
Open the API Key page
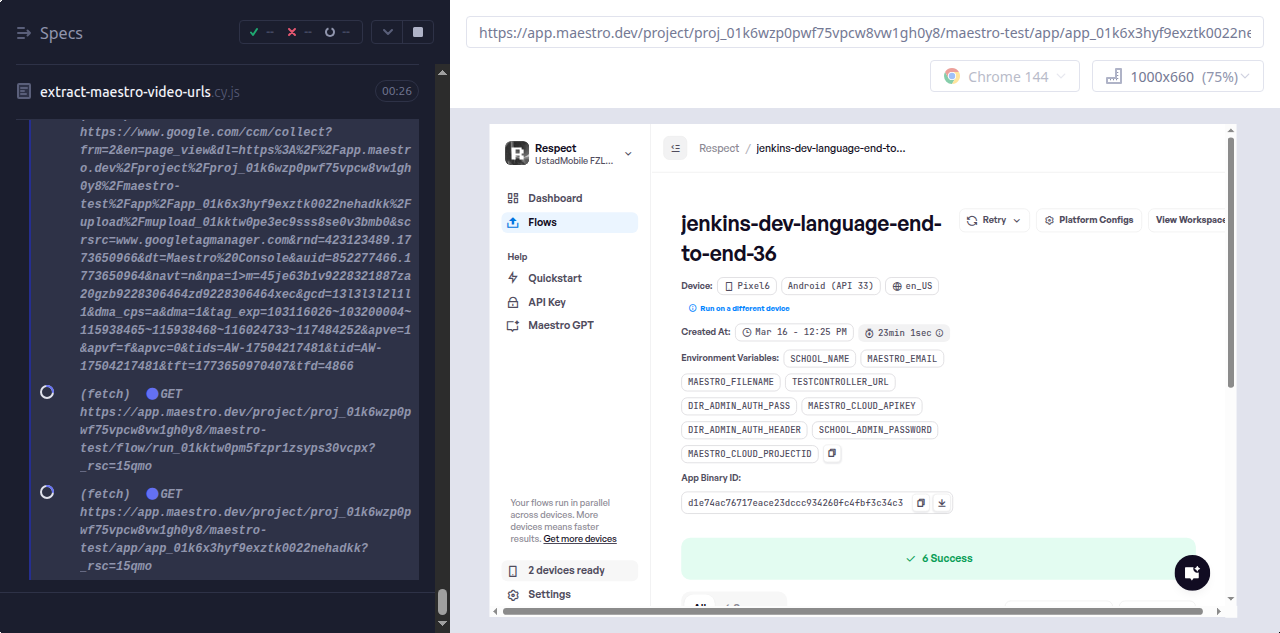click(x=546, y=302)
